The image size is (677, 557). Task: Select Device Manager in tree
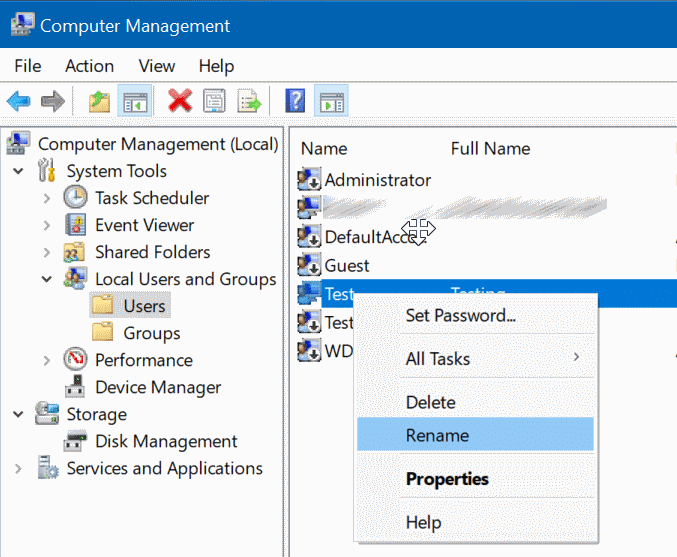(x=158, y=387)
